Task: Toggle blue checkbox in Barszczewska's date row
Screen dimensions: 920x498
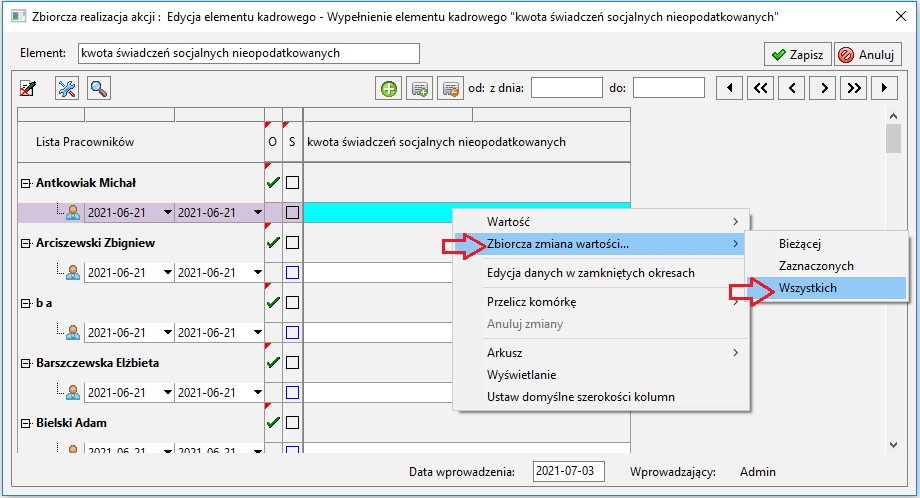Action: click(292, 392)
